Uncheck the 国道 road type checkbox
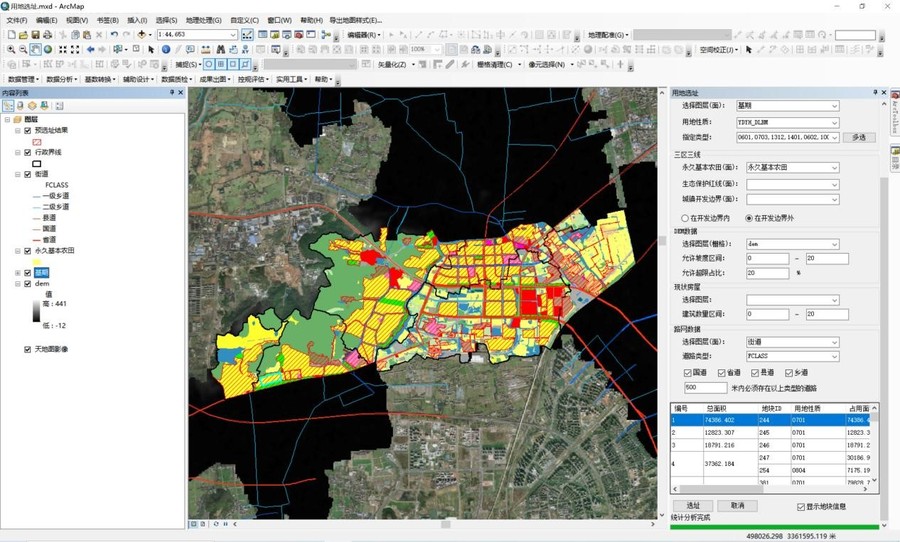Viewport: 900px width, 542px height. pos(688,373)
